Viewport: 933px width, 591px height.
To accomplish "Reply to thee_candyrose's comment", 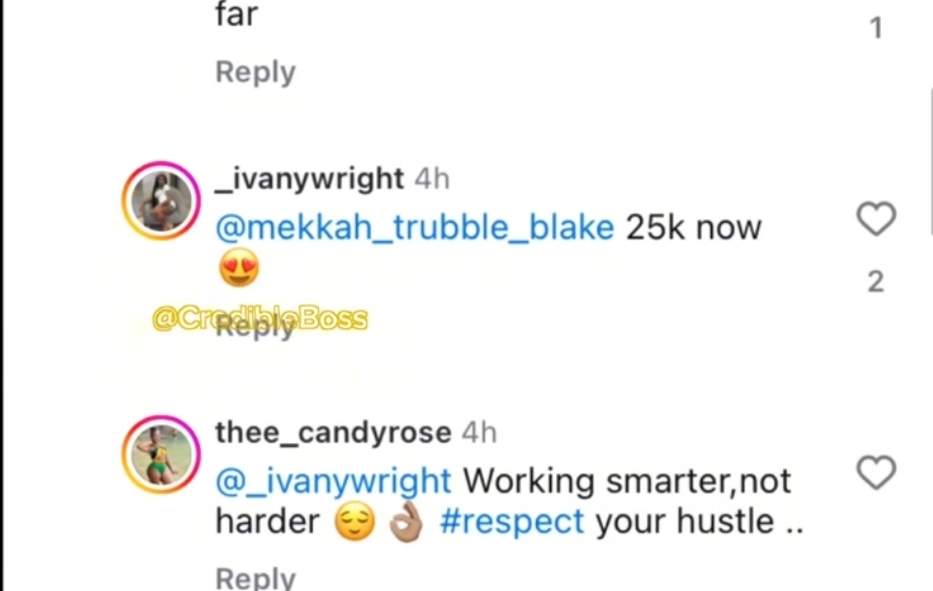I will pyautogui.click(x=255, y=578).
